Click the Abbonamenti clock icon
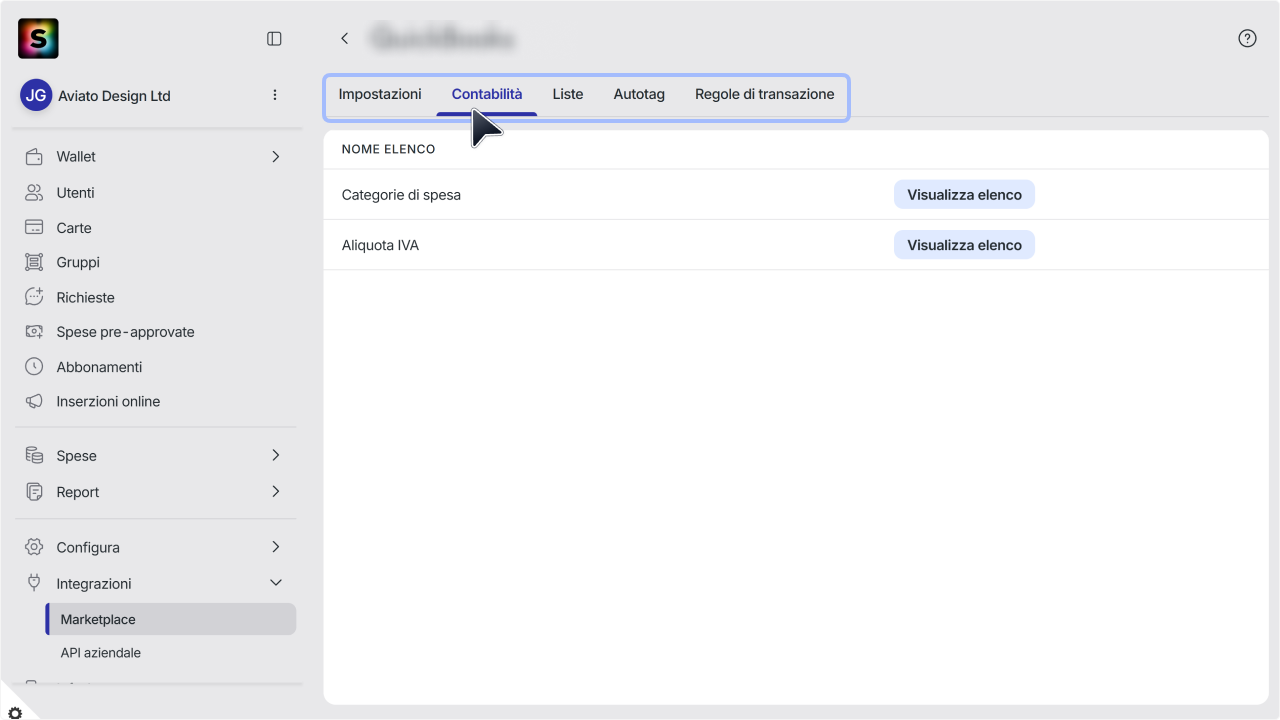 [x=34, y=367]
